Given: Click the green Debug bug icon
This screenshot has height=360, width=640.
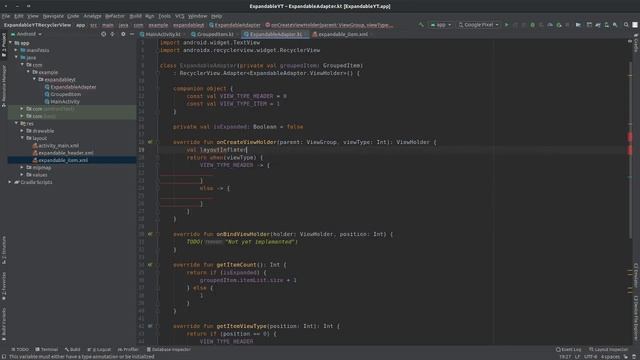Looking at the screenshot, I should 532,25.
